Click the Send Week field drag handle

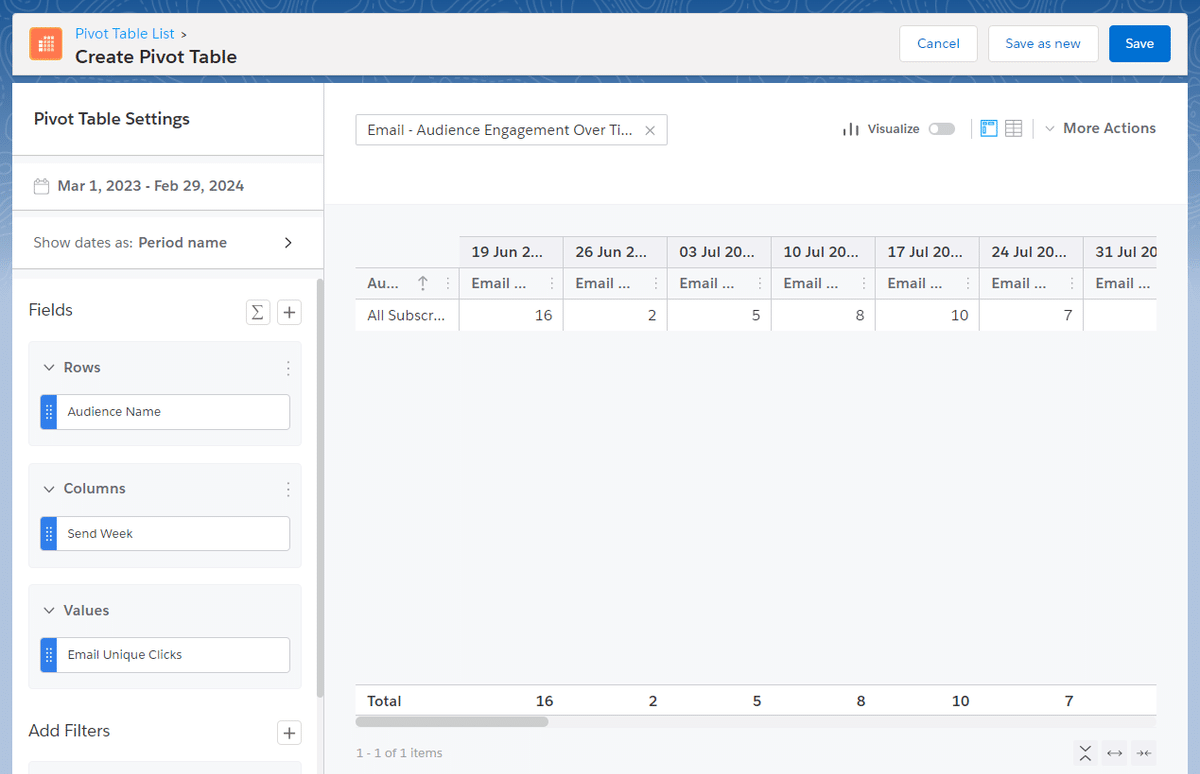(49, 534)
